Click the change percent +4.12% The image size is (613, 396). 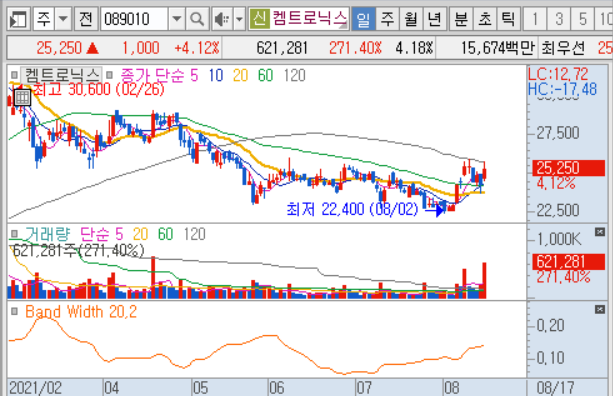point(197,48)
